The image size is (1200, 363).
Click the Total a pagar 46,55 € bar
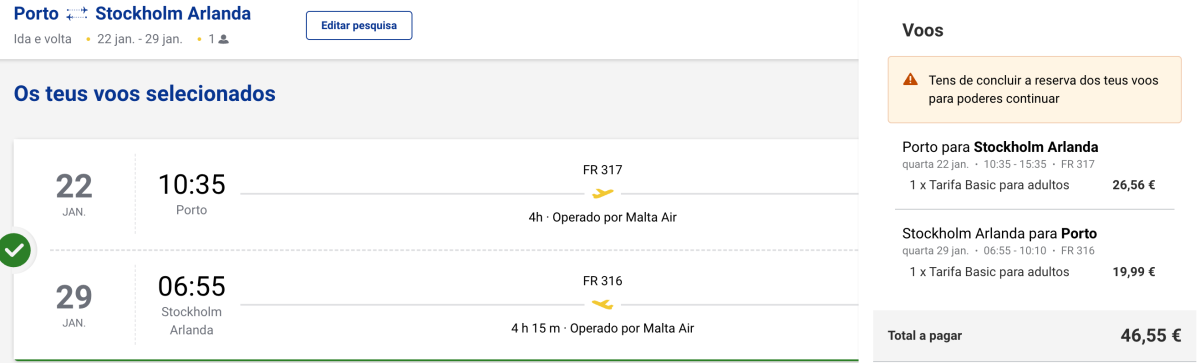coord(1037,336)
